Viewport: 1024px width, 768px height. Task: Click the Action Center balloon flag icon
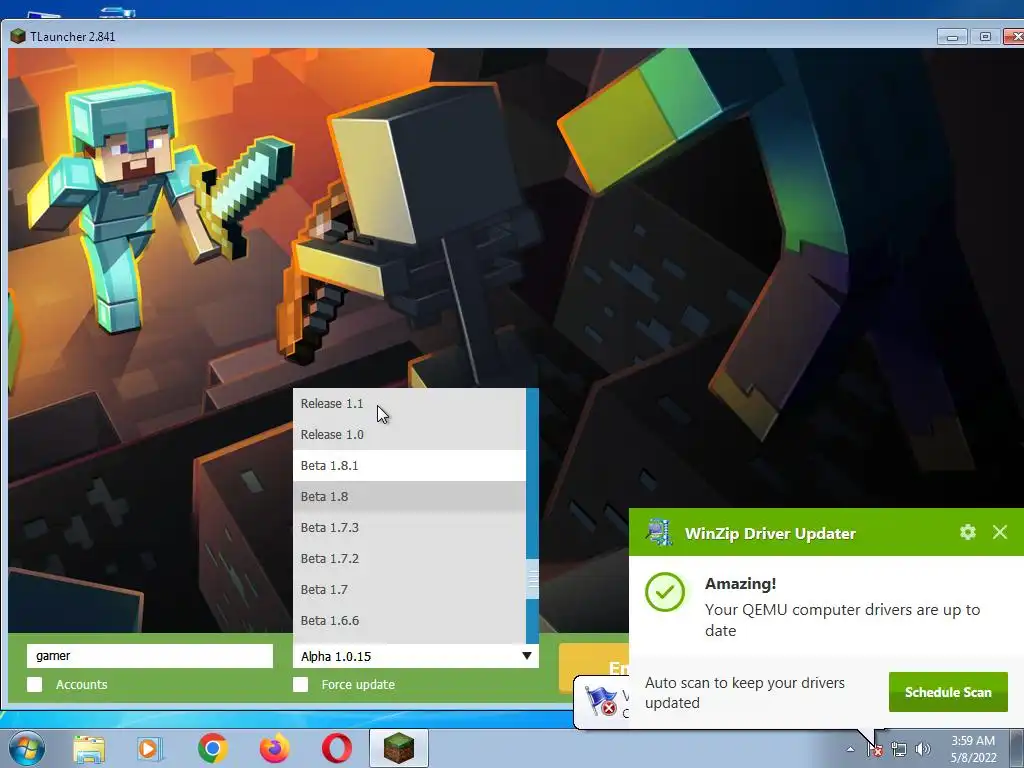600,701
